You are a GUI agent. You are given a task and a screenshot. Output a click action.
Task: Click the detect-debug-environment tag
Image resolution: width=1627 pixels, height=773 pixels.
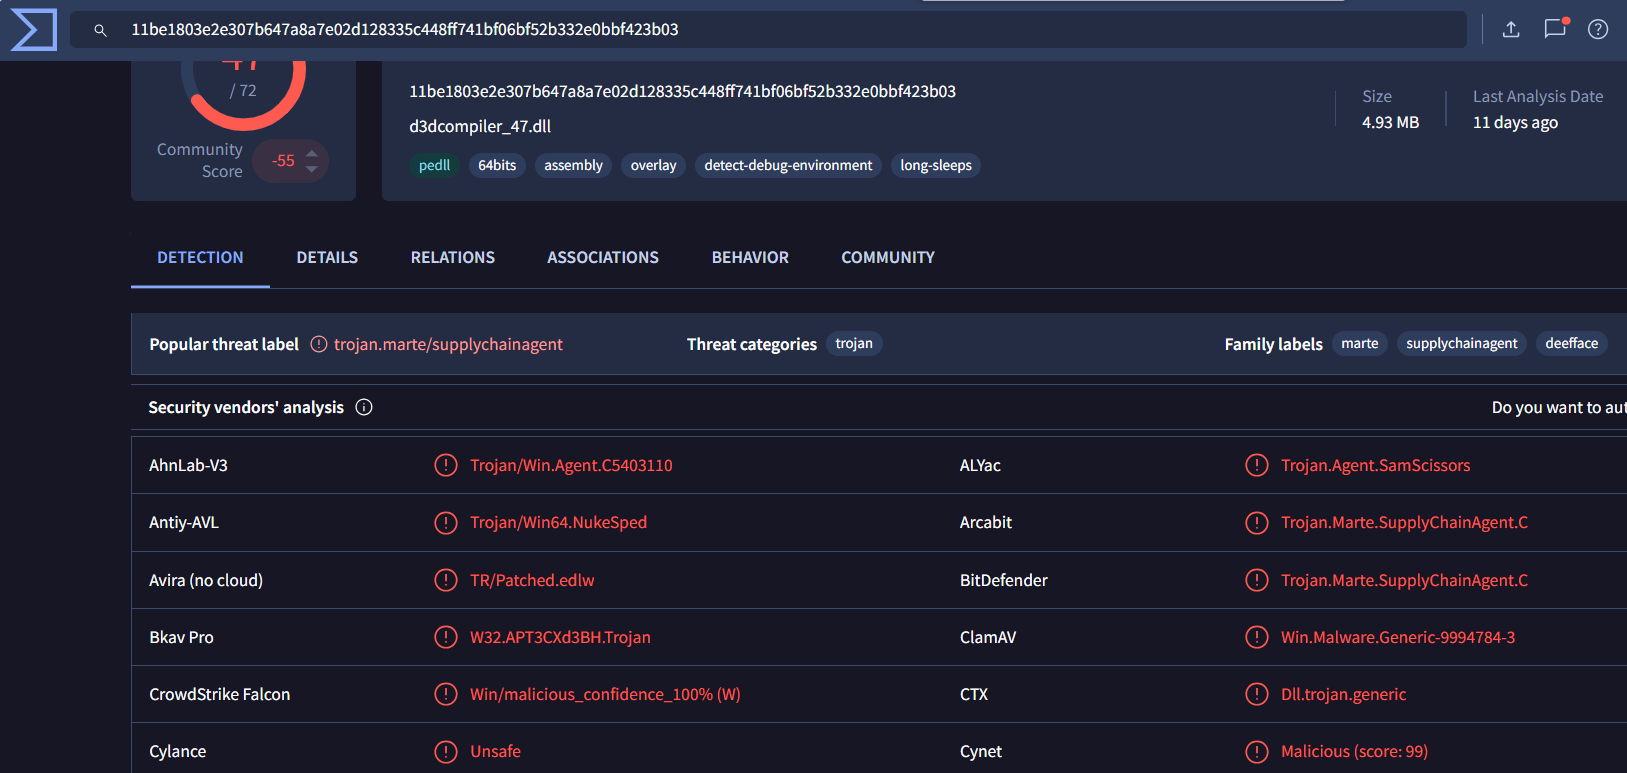click(788, 165)
